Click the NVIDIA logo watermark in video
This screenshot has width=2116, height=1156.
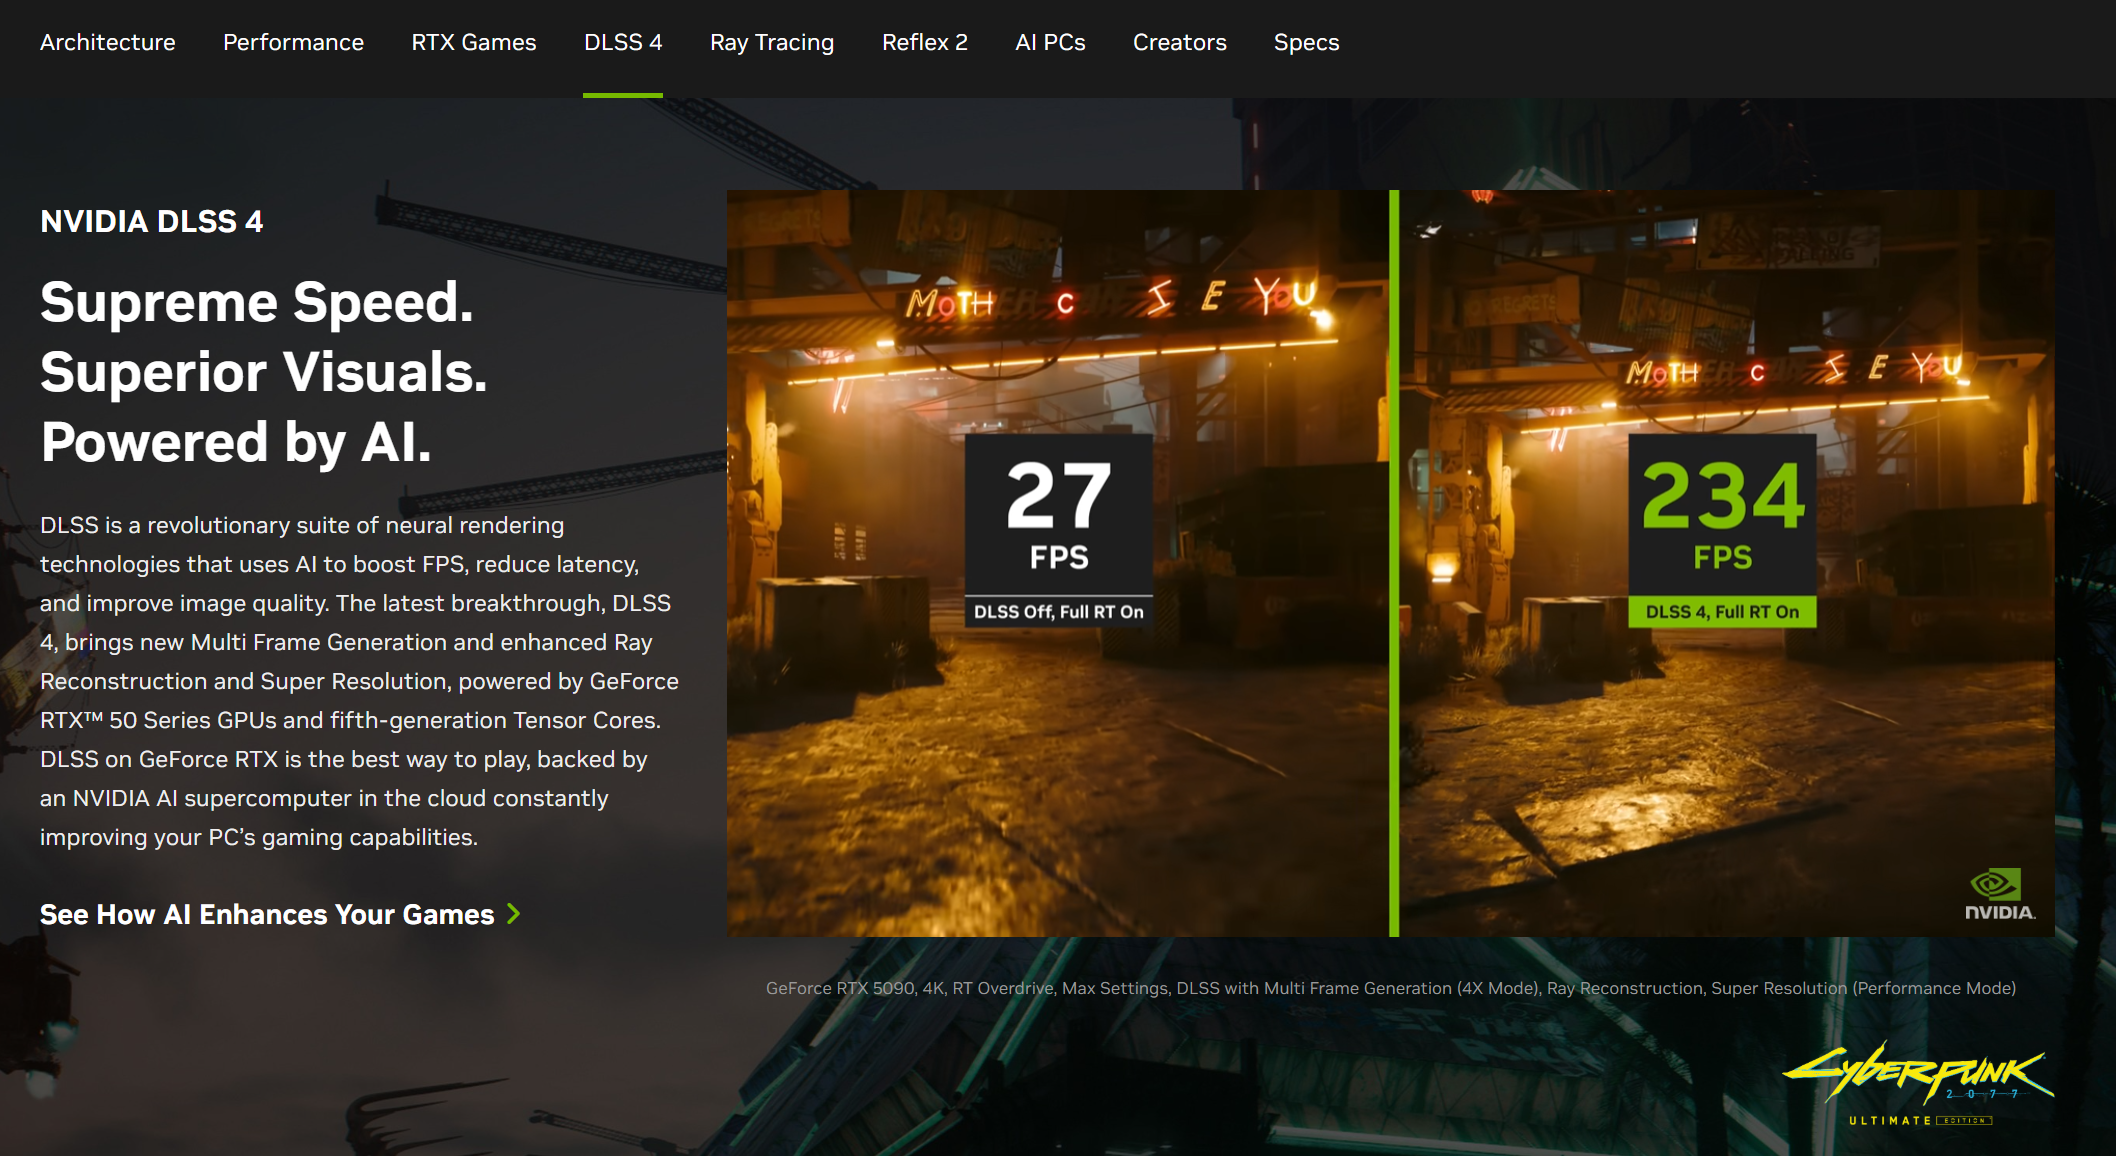point(1998,894)
